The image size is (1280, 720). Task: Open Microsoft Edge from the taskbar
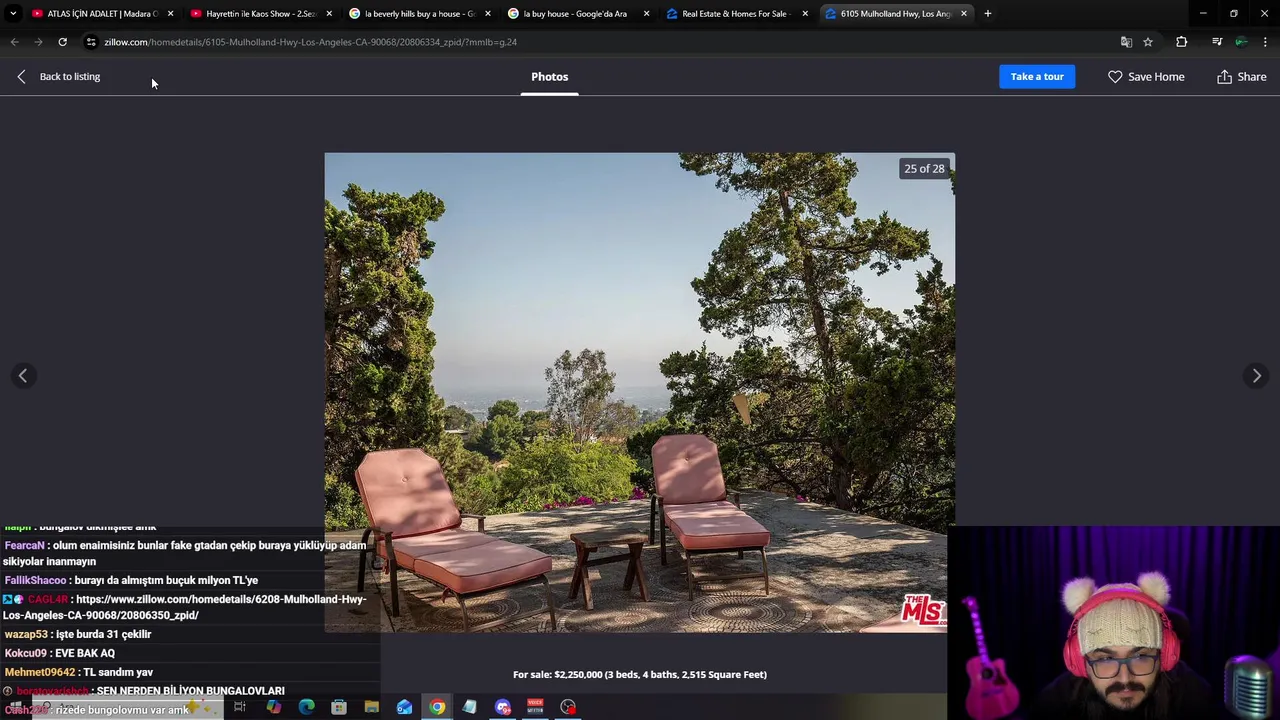(x=306, y=707)
